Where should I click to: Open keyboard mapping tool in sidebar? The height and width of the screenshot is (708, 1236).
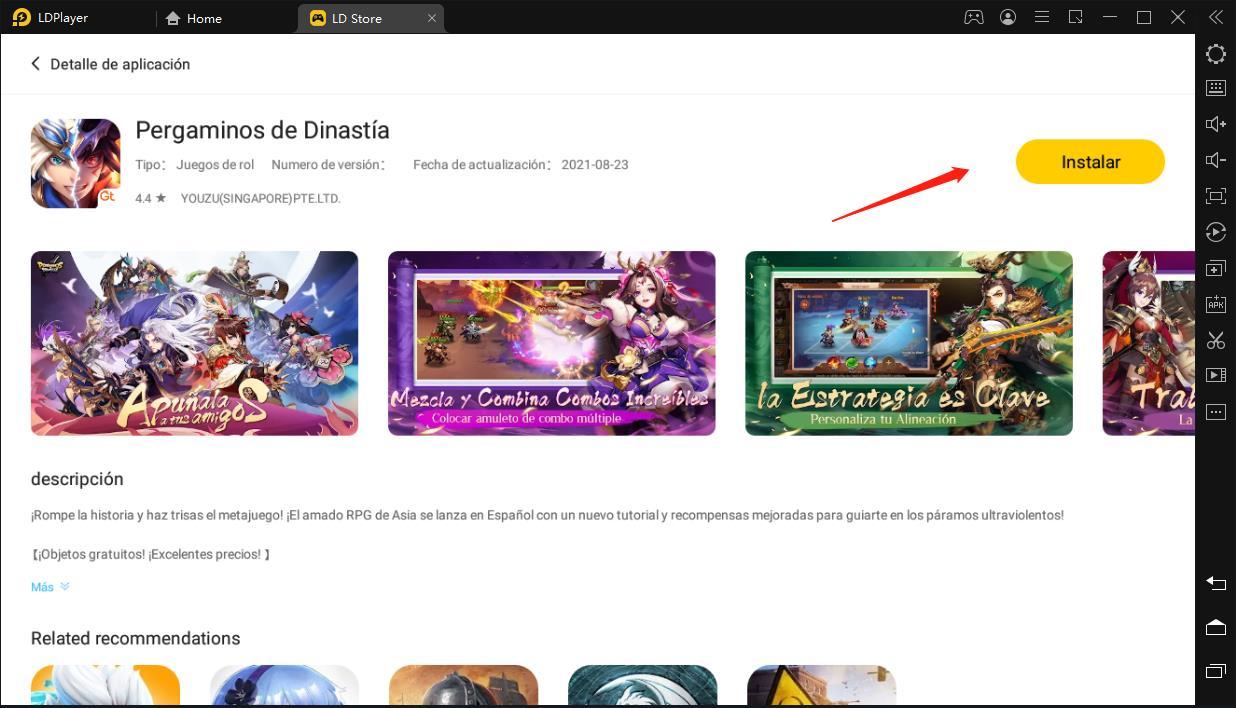coord(1216,88)
